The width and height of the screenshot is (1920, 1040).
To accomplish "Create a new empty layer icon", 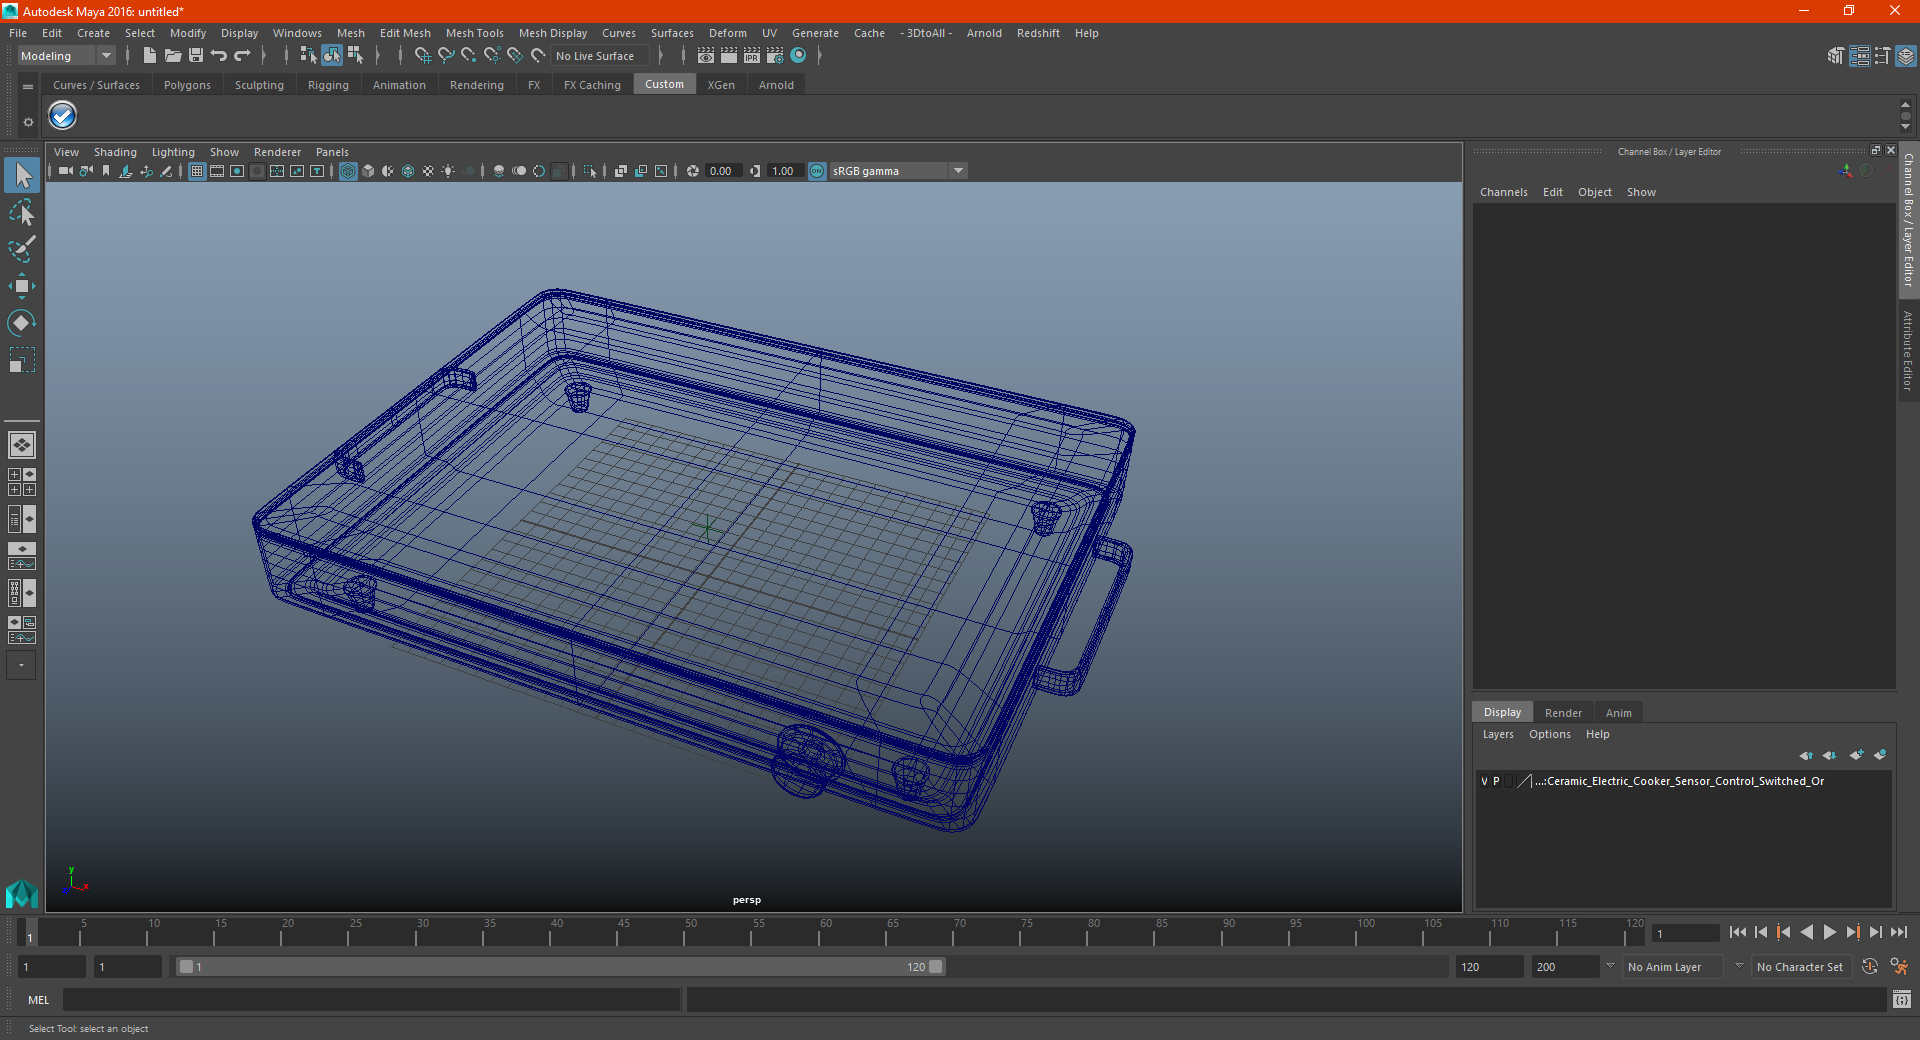I will [1857, 755].
